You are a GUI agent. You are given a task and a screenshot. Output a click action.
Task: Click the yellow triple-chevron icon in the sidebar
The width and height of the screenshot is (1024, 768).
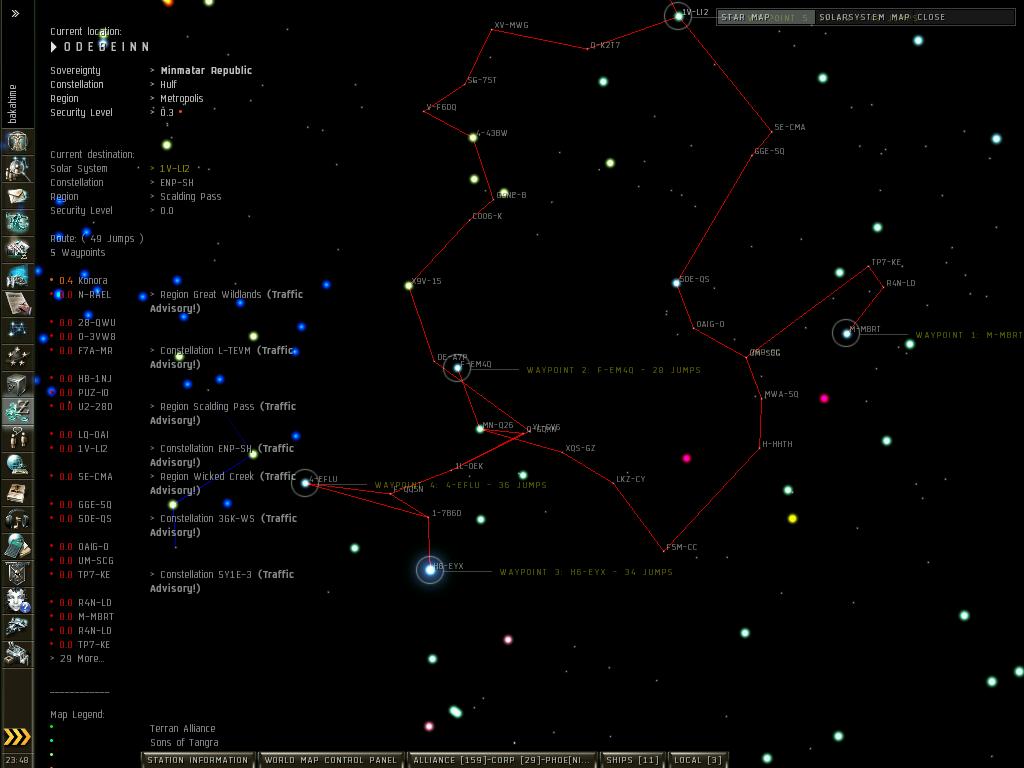pyautogui.click(x=17, y=737)
